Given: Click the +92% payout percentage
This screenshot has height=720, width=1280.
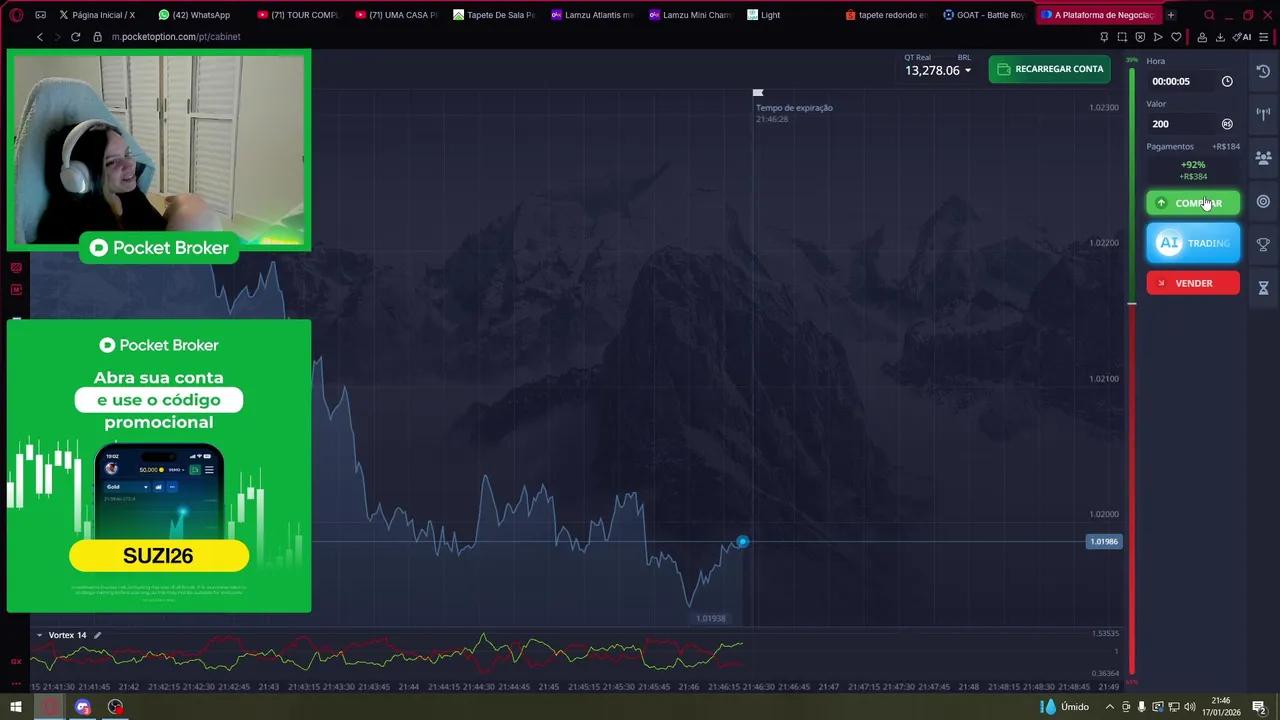Looking at the screenshot, I should point(1193,165).
